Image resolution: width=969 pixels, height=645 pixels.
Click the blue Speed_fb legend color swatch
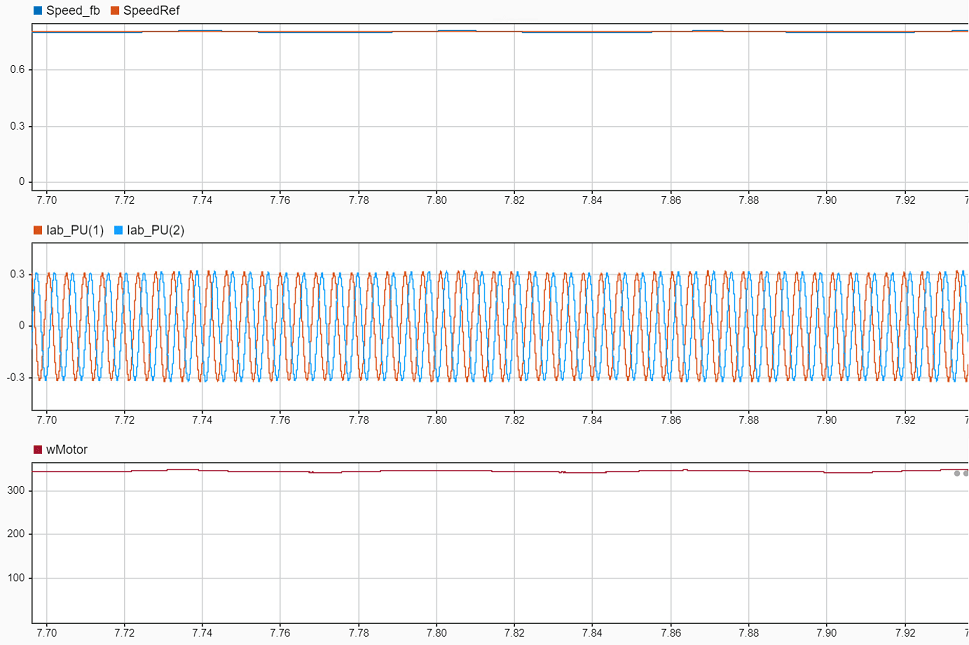coord(38,11)
